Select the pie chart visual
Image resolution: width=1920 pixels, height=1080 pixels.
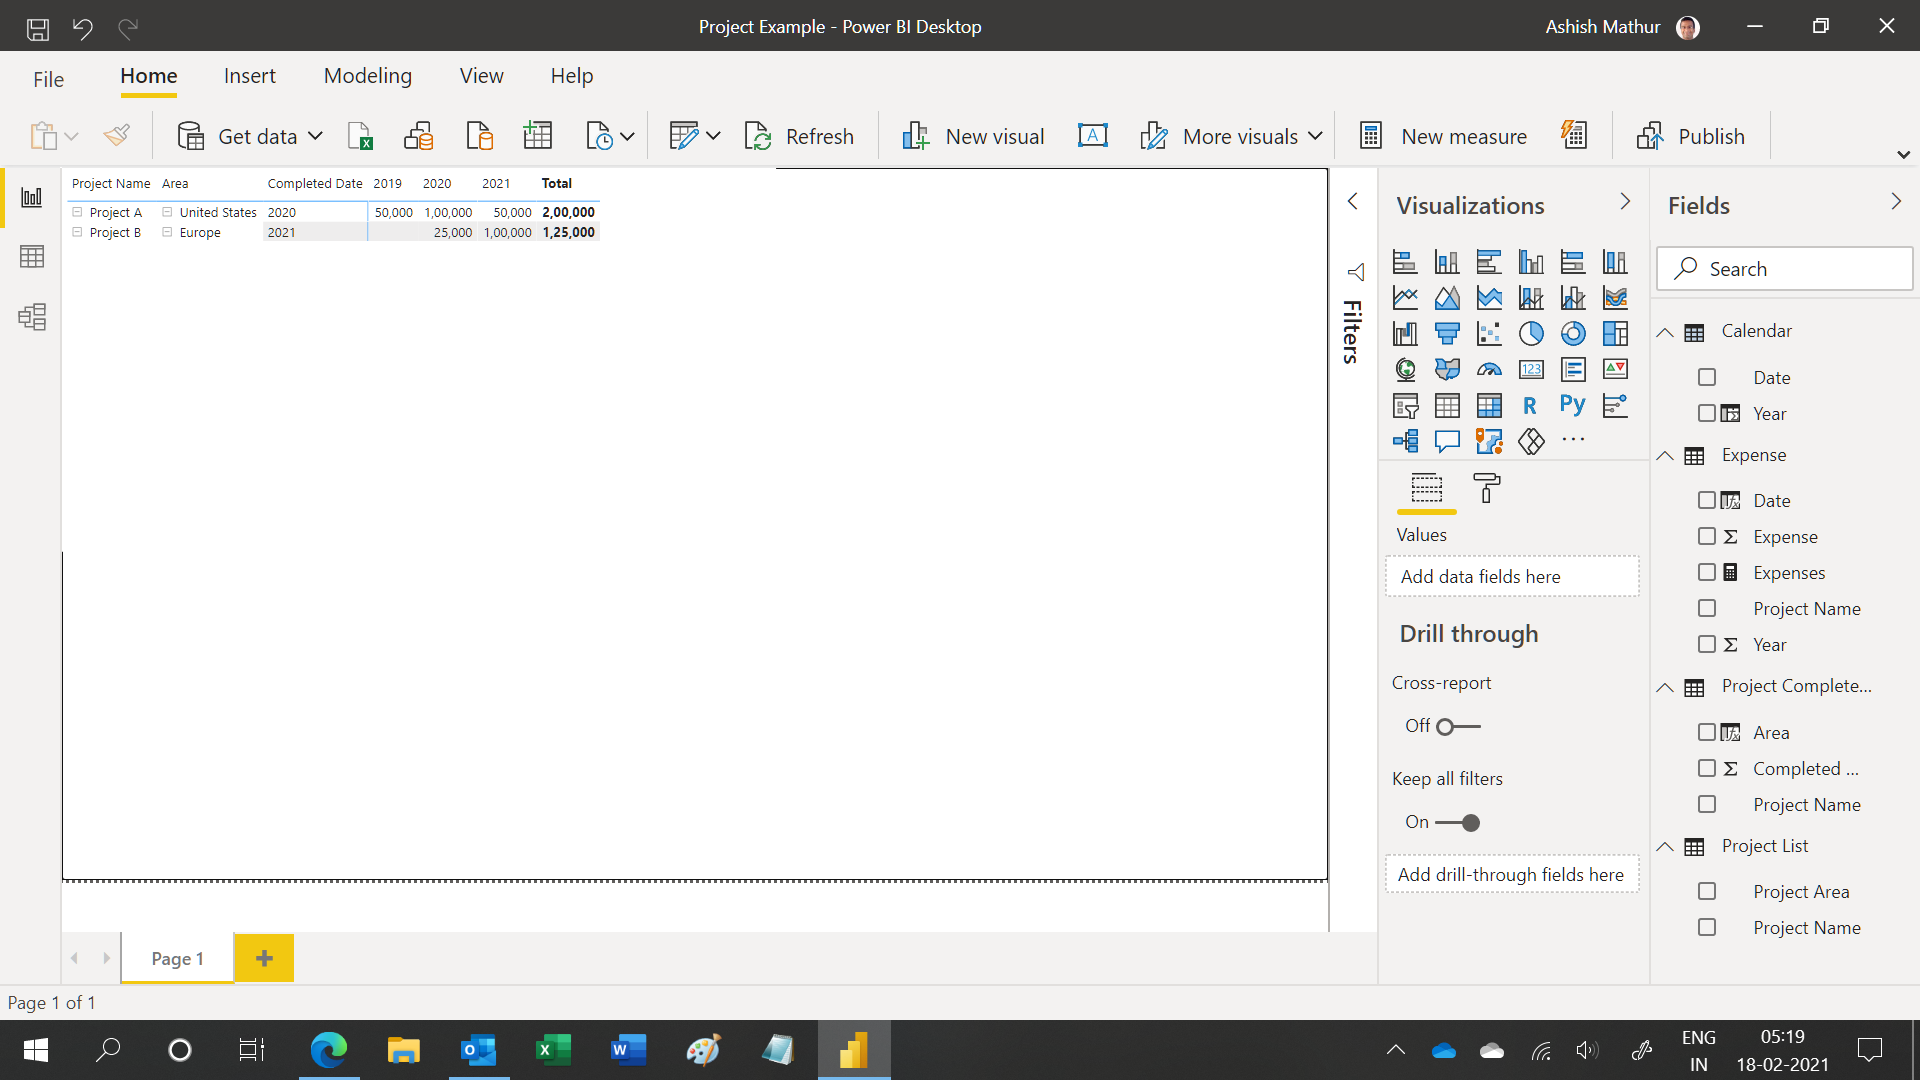pos(1531,333)
